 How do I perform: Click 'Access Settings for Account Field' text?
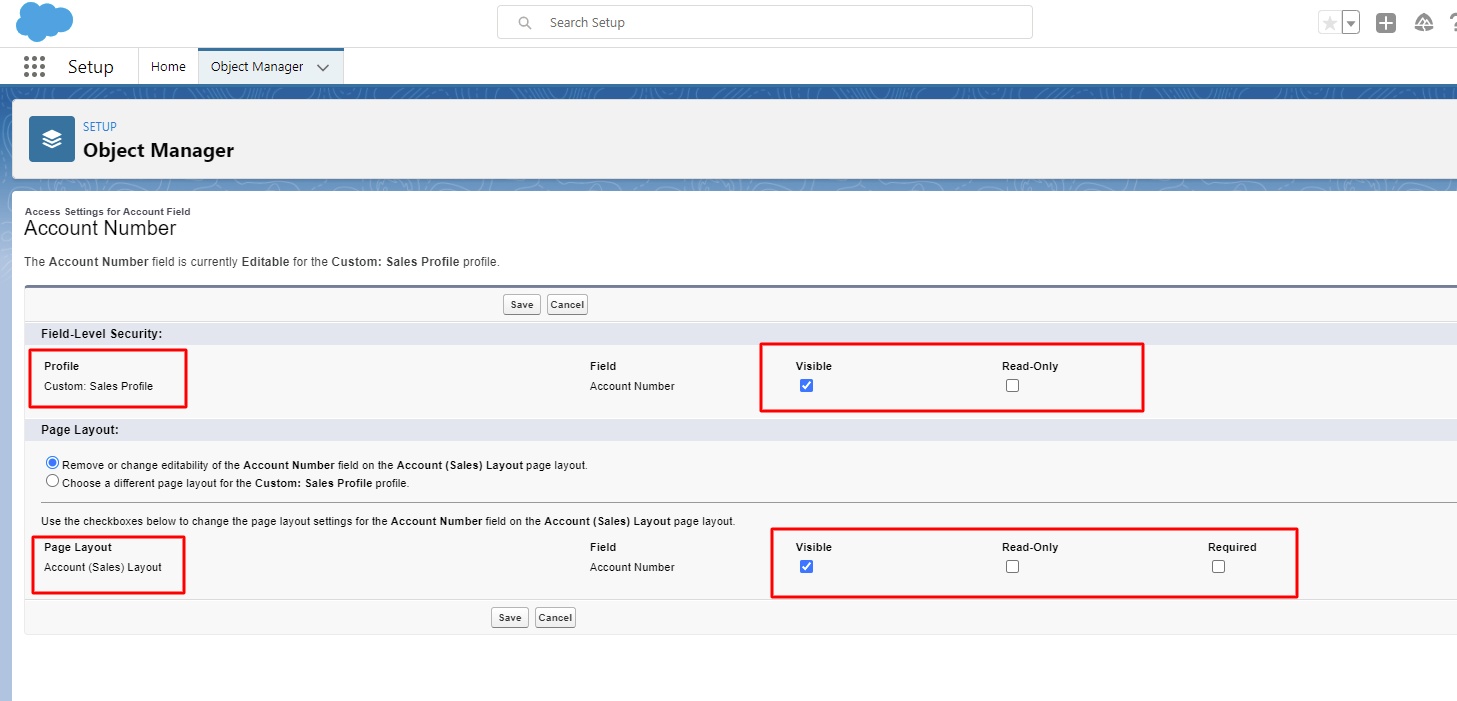click(107, 212)
